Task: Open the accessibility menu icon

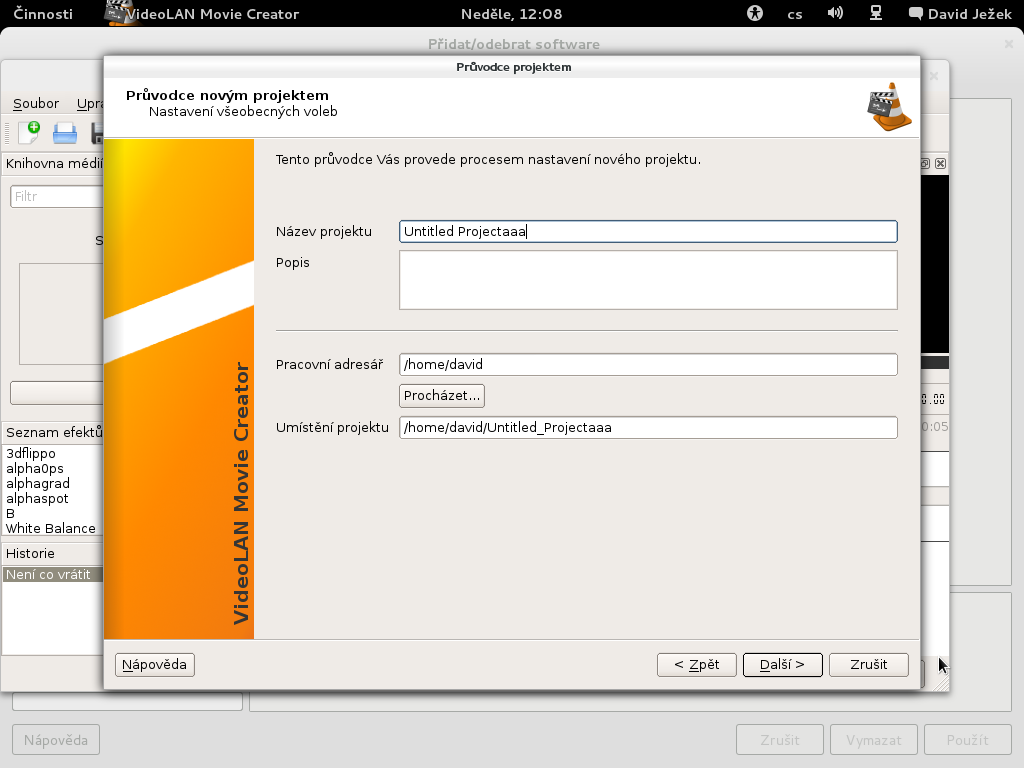Action: click(755, 13)
